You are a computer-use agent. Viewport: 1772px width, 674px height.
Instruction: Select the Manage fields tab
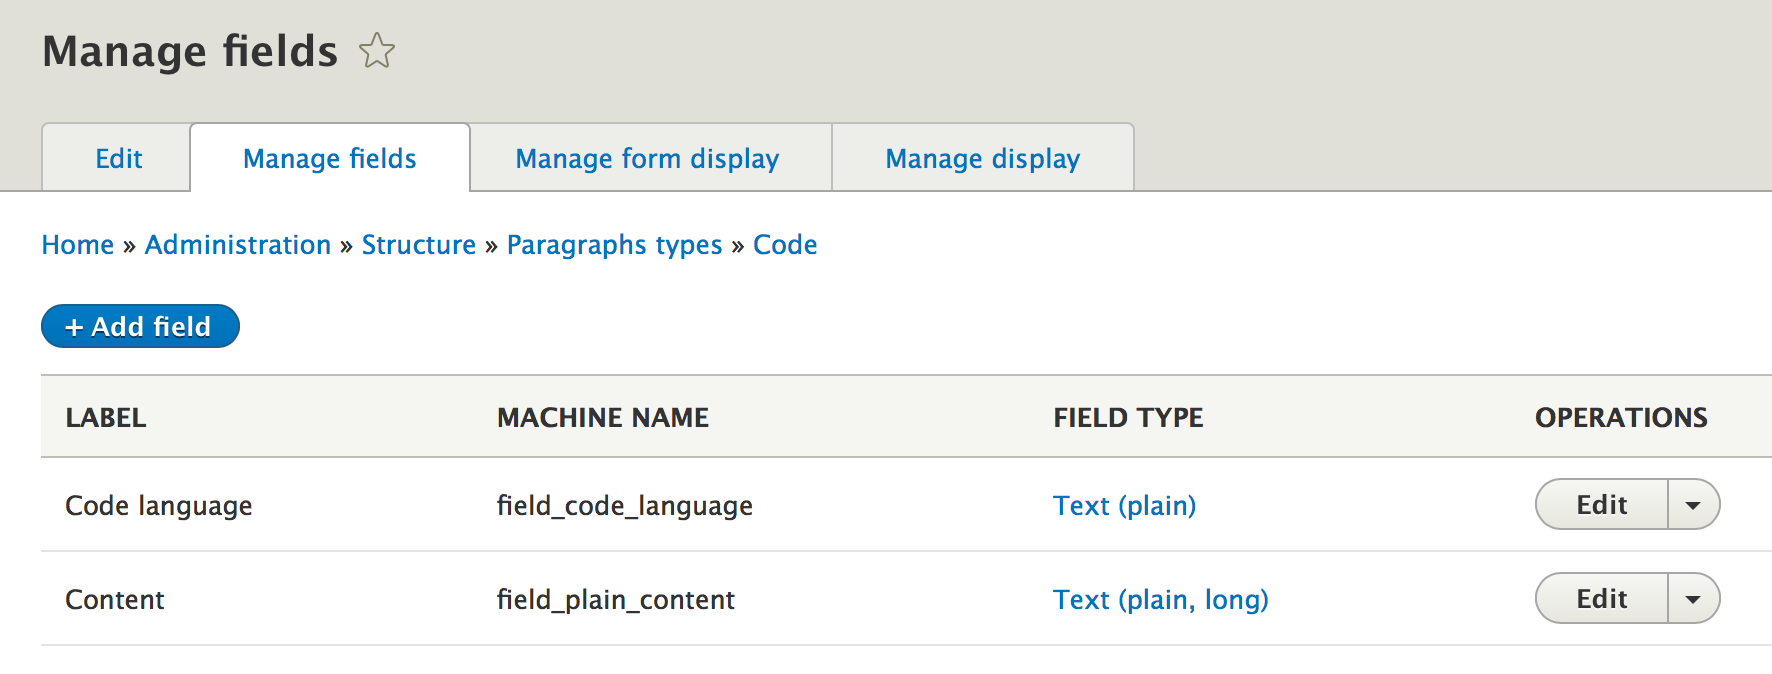(330, 158)
